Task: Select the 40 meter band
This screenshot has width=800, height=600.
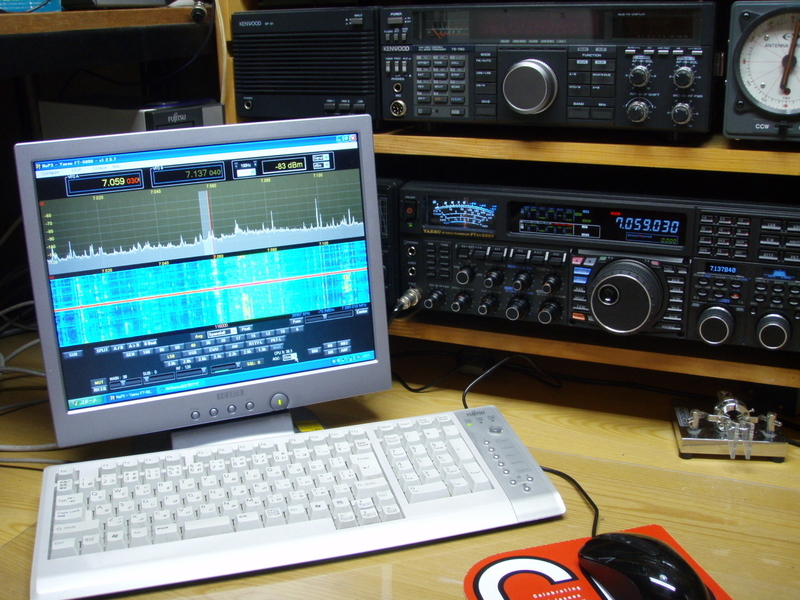Action: click(193, 346)
